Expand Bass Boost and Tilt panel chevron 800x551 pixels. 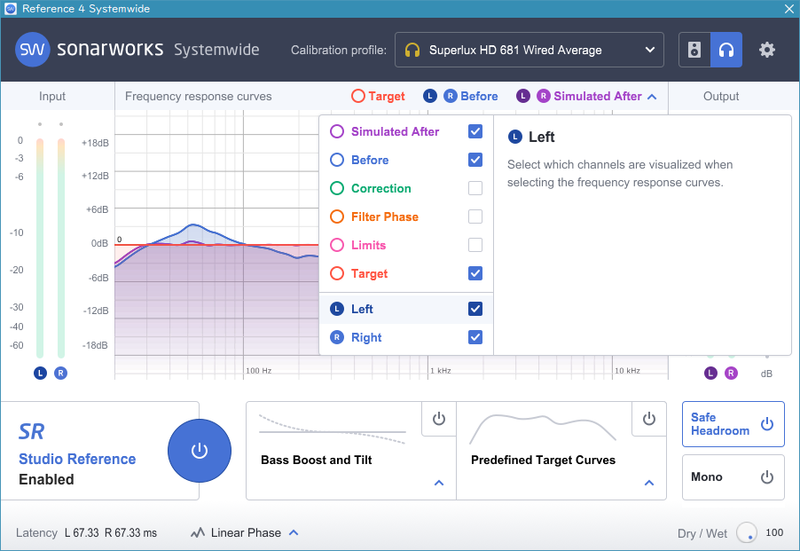(x=439, y=483)
